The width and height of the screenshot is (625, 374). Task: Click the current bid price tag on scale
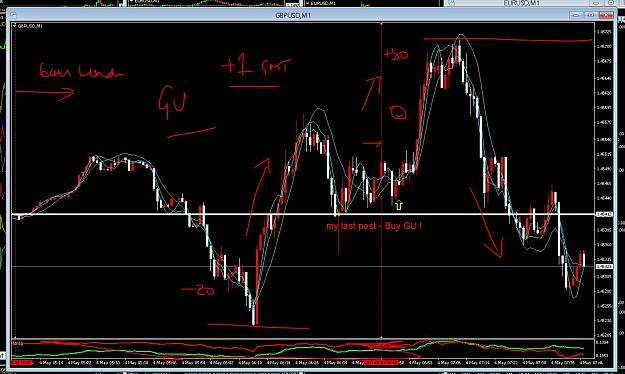[x=603, y=266]
